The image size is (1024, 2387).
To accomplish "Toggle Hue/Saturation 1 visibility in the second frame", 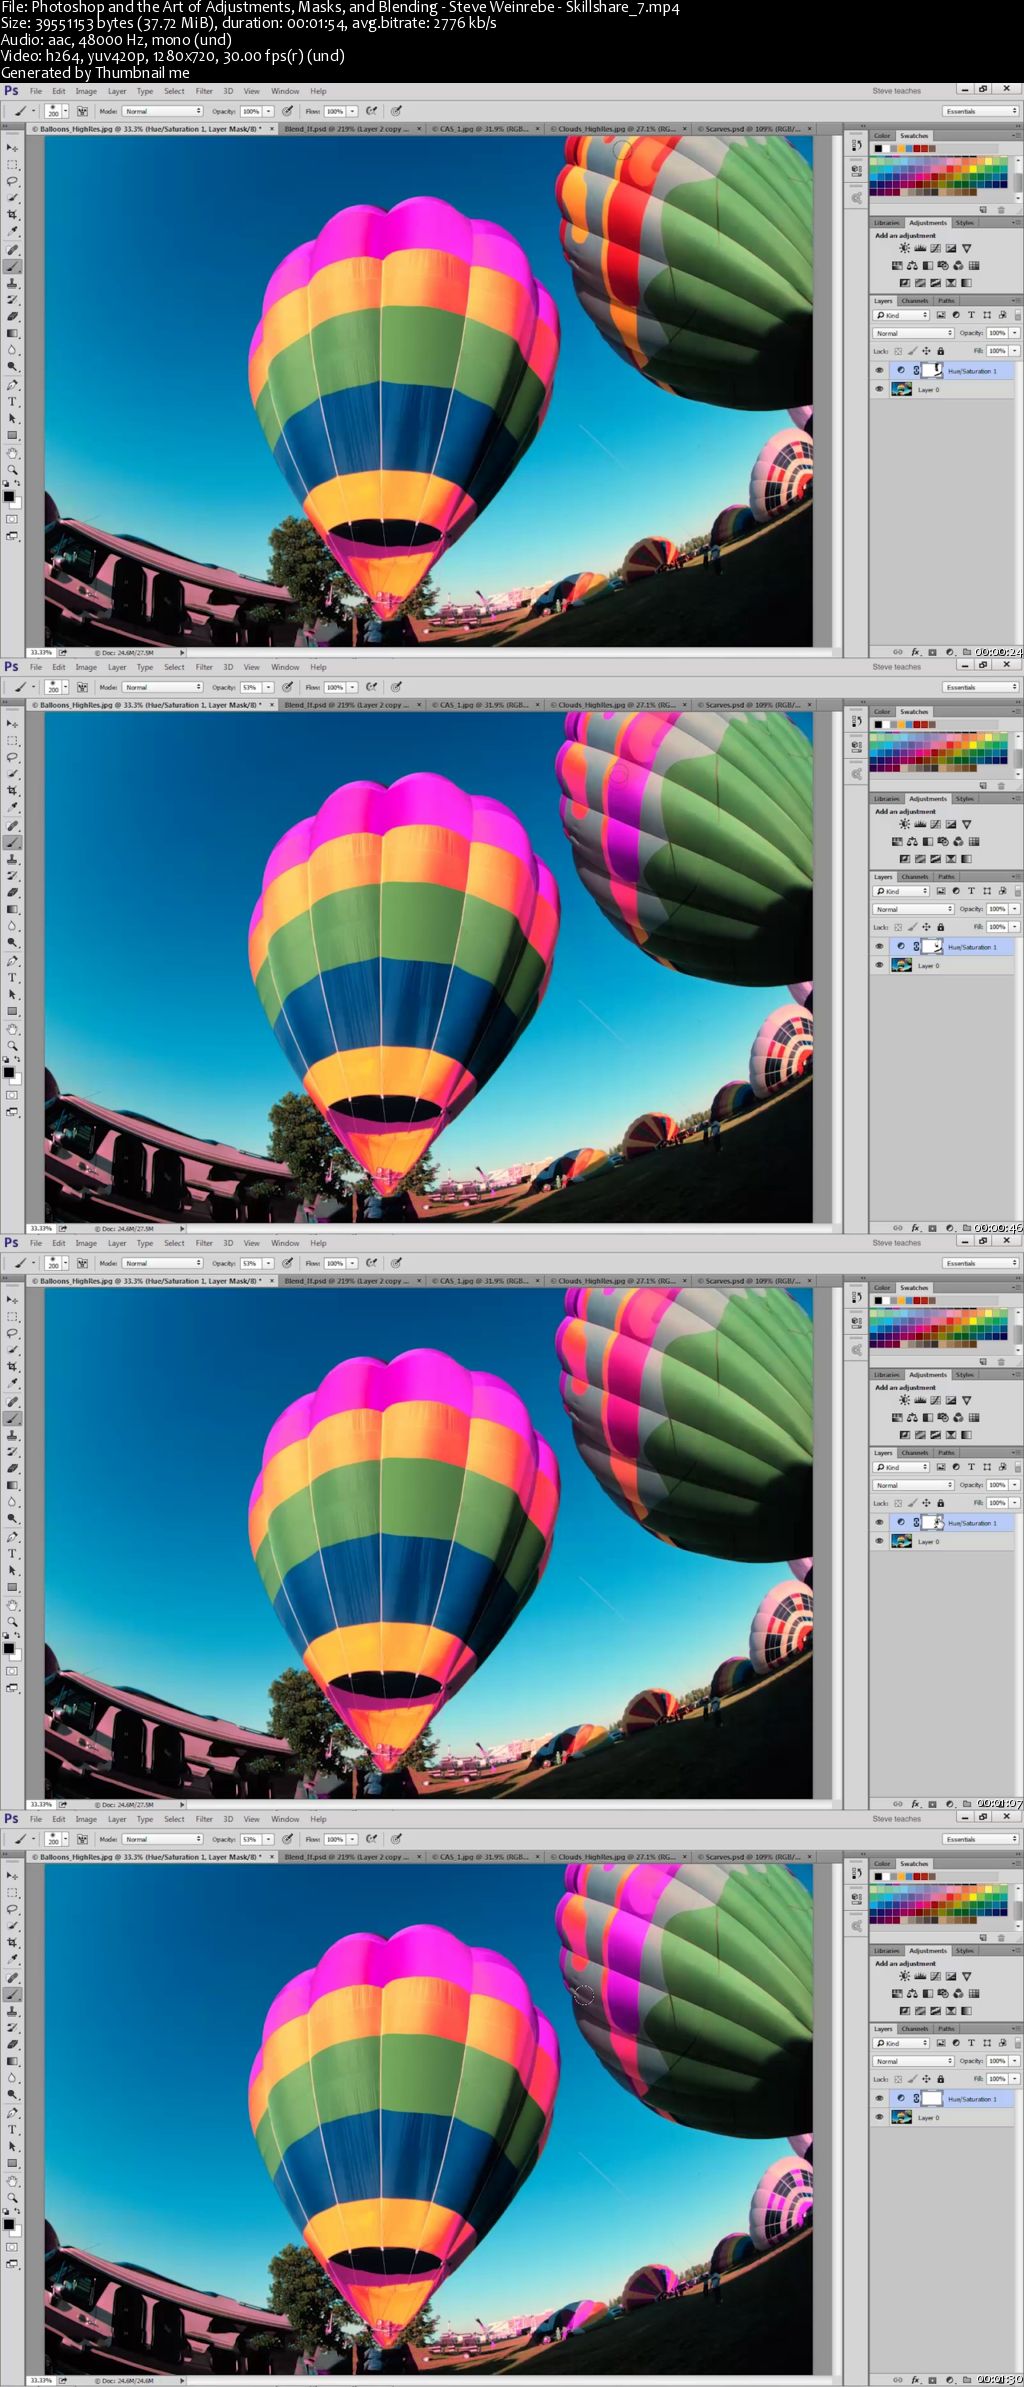I will point(880,946).
